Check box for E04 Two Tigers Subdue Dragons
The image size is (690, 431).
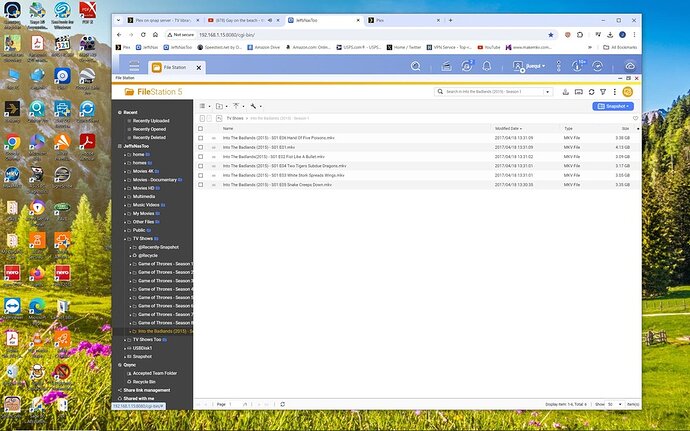[x=201, y=166]
